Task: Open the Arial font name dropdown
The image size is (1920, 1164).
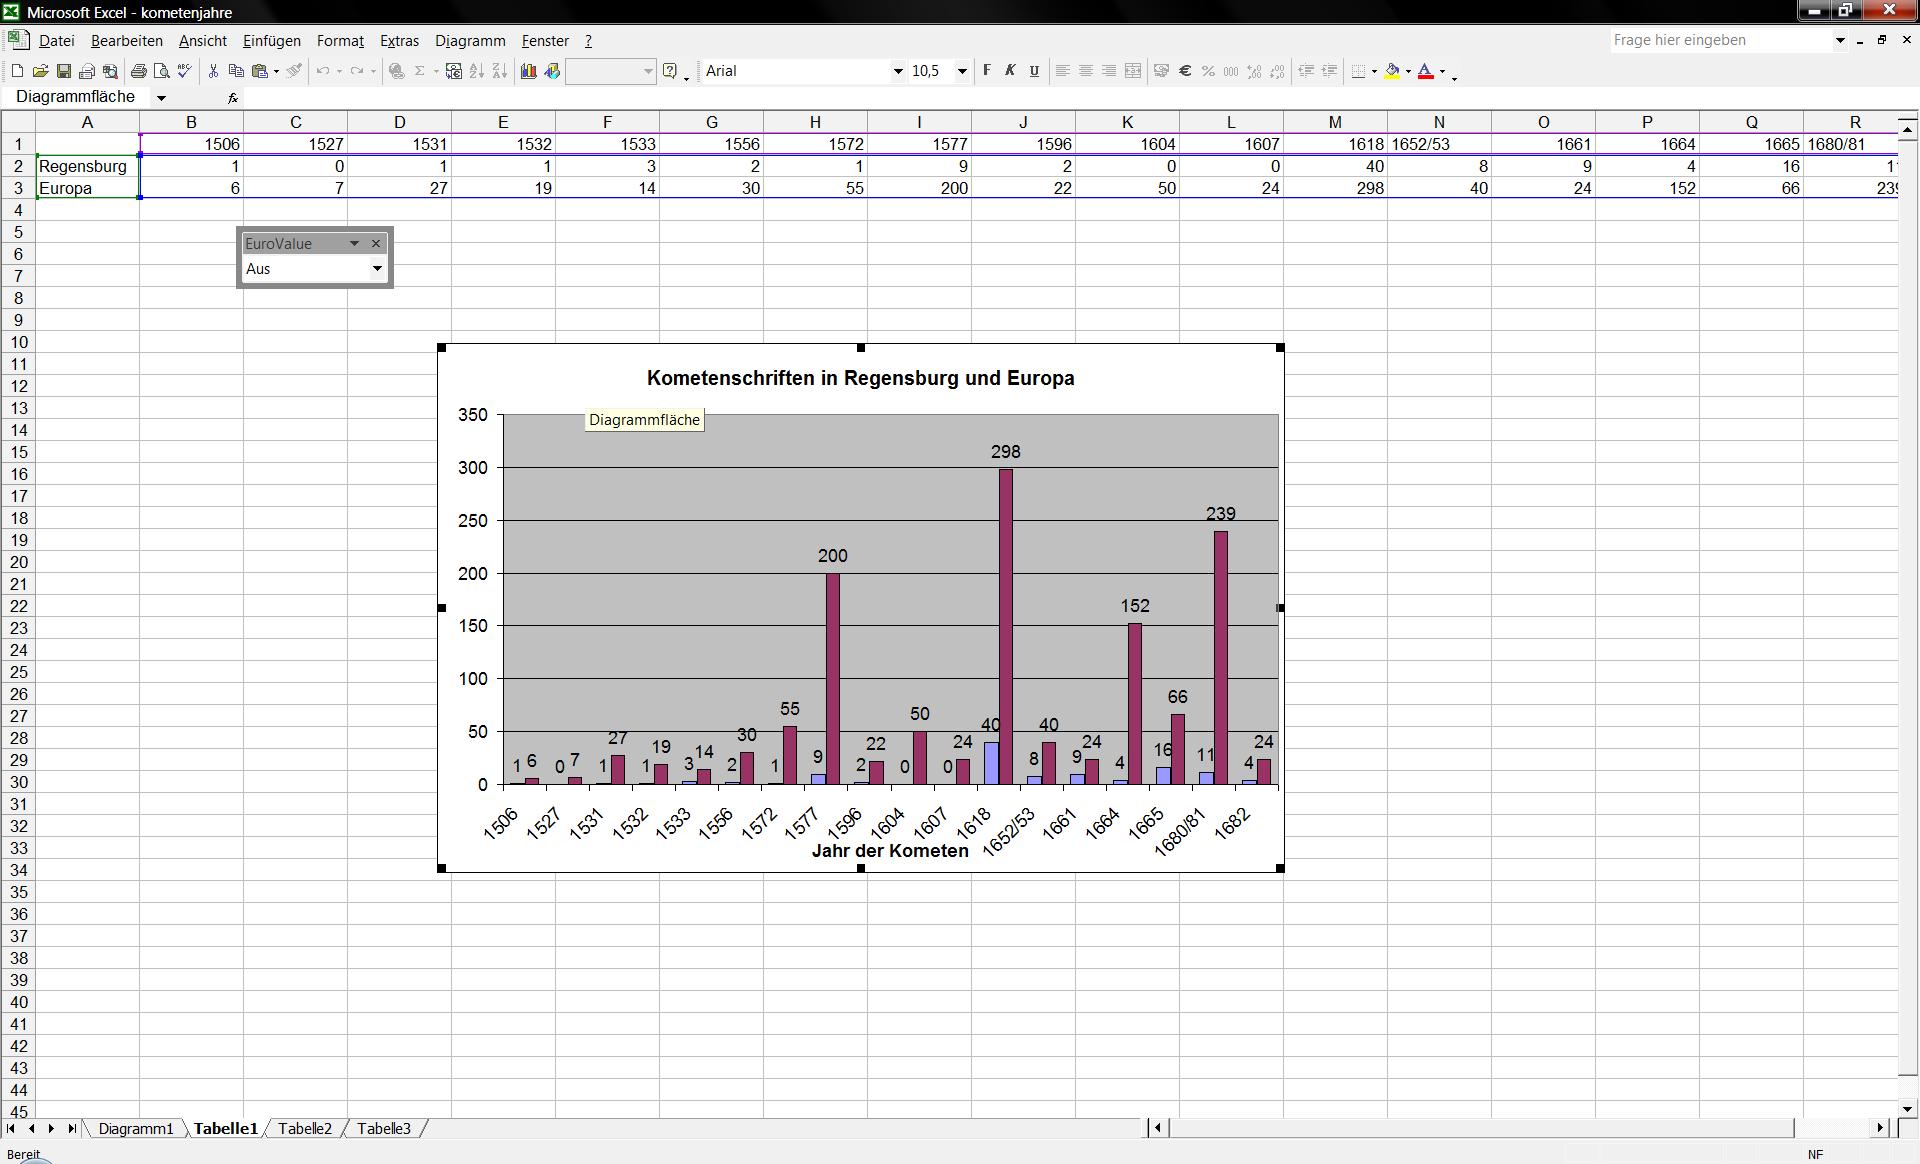Action: coord(897,71)
